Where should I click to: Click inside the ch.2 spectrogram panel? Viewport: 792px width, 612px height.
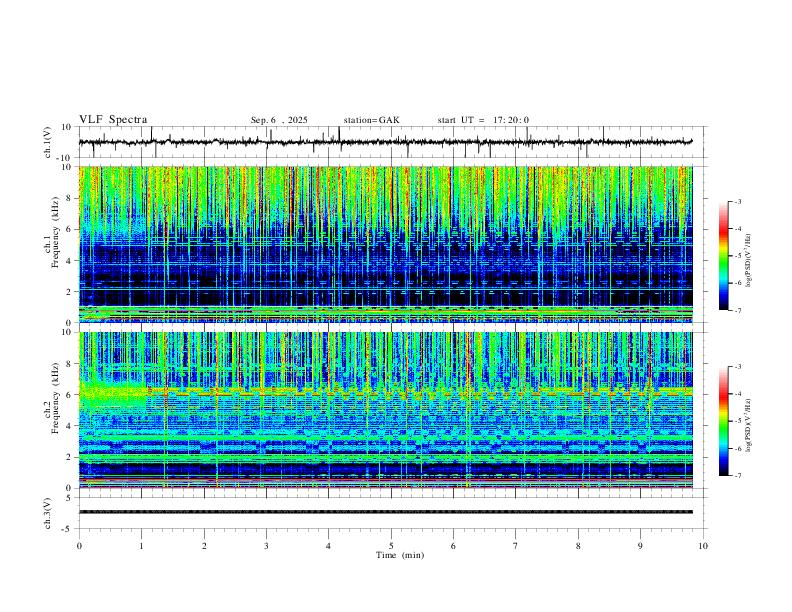[385, 410]
